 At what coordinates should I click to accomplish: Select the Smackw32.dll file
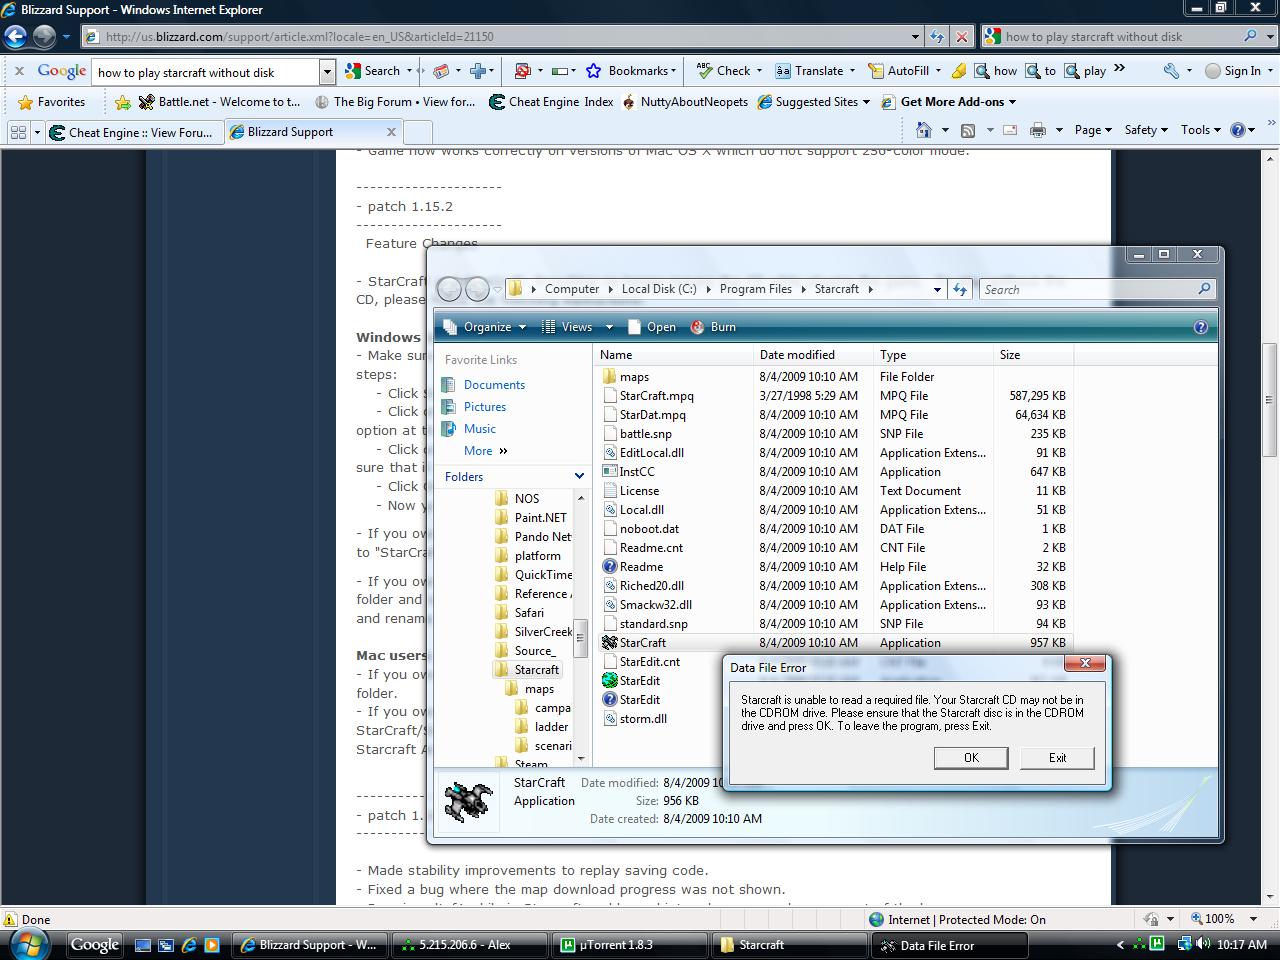[x=655, y=605]
